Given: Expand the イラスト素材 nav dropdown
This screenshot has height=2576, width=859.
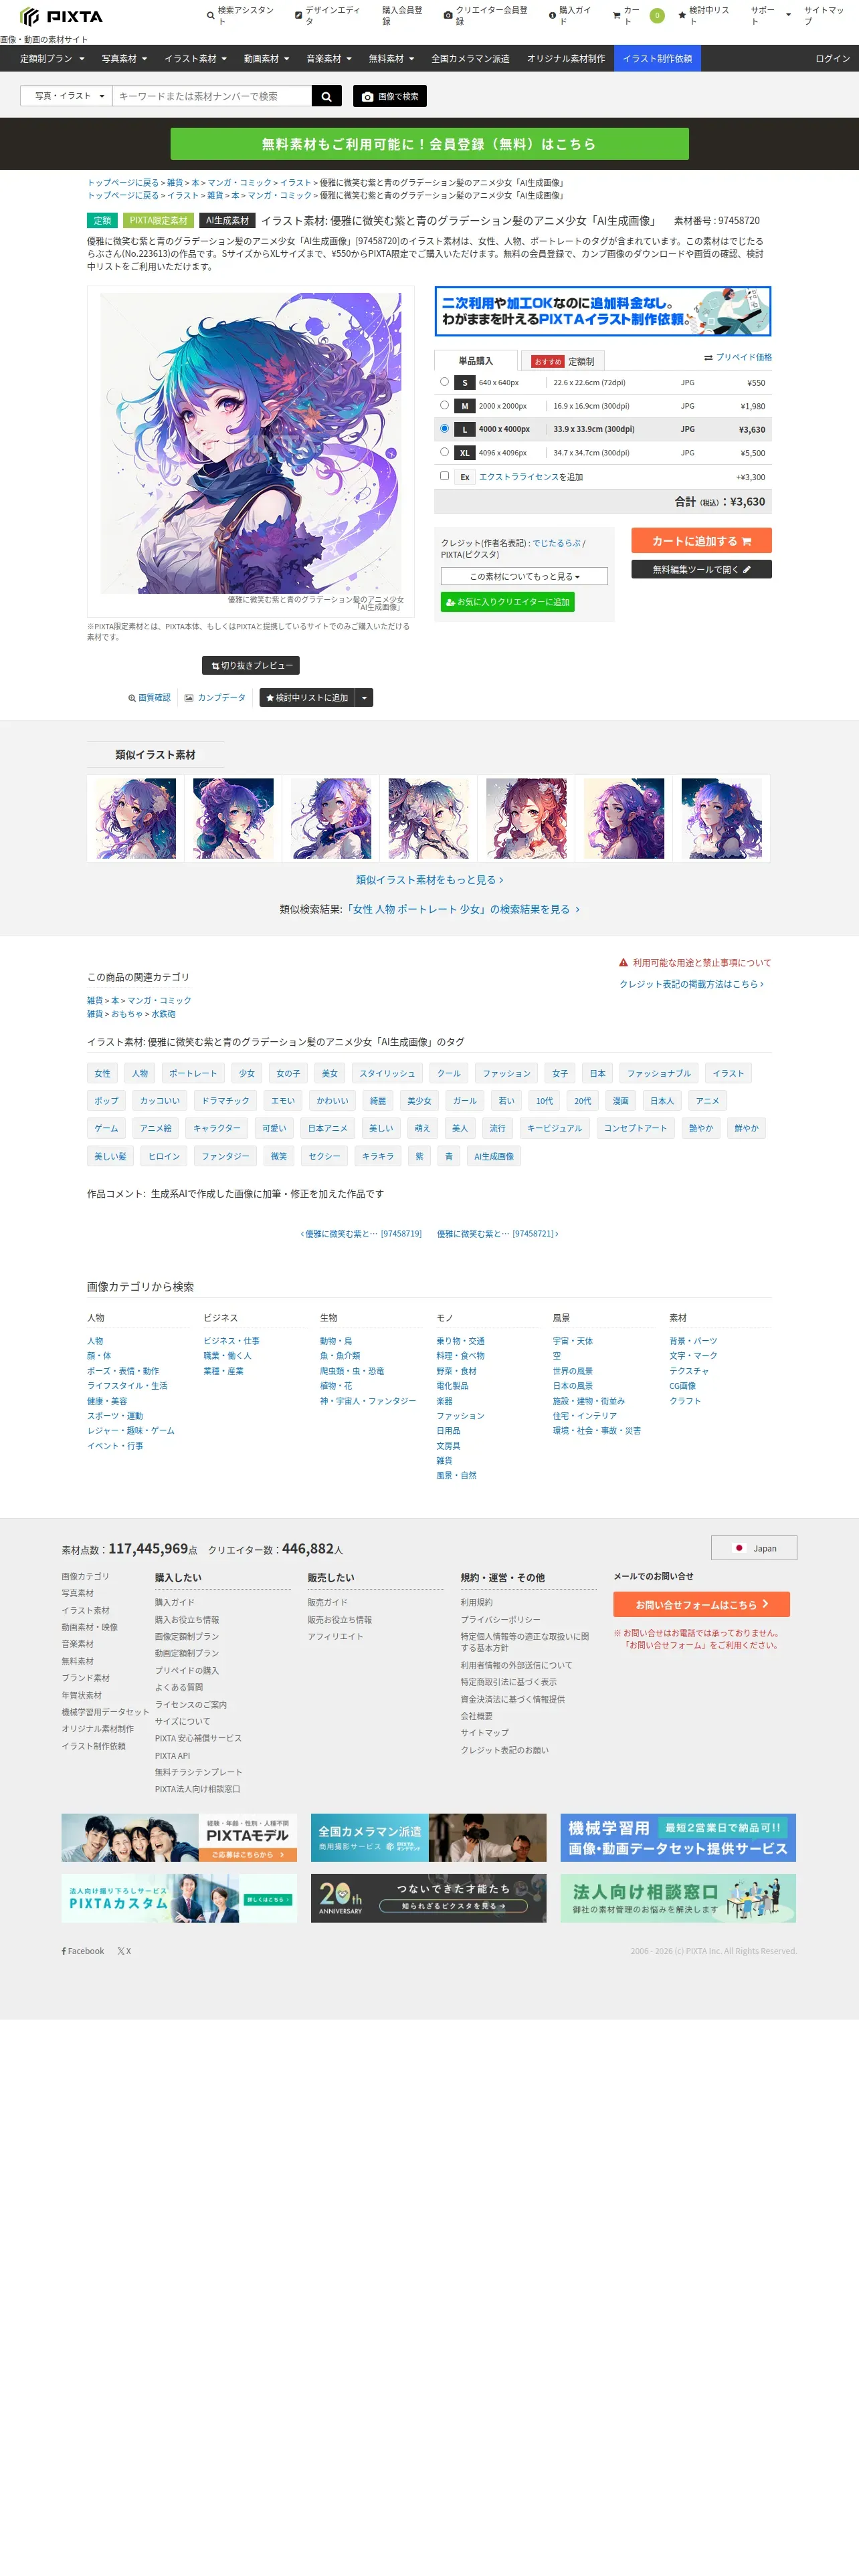Looking at the screenshot, I should tap(195, 59).
